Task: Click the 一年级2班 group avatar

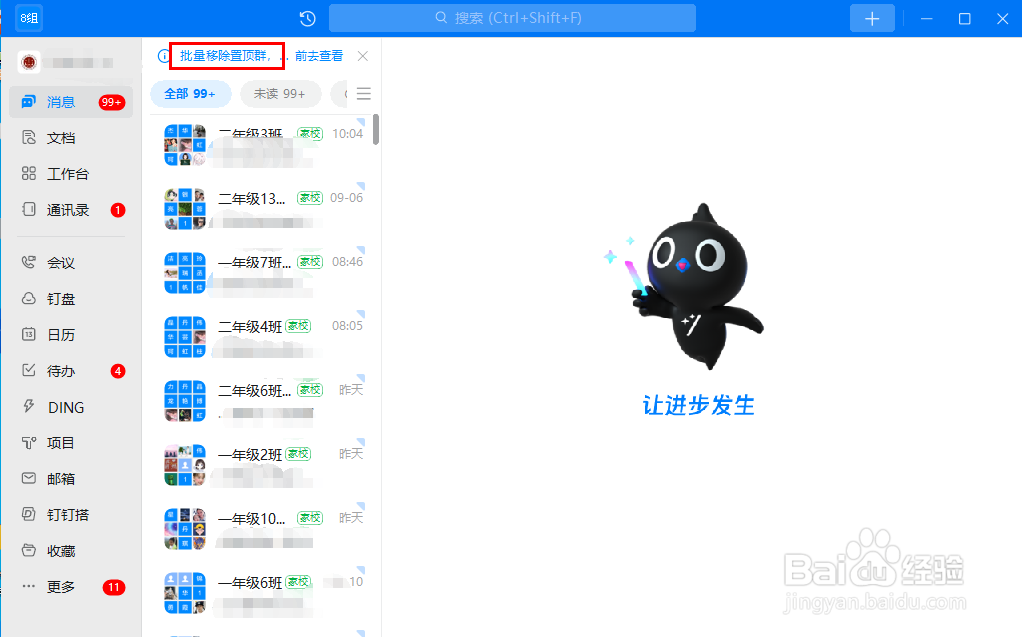Action: (x=185, y=465)
